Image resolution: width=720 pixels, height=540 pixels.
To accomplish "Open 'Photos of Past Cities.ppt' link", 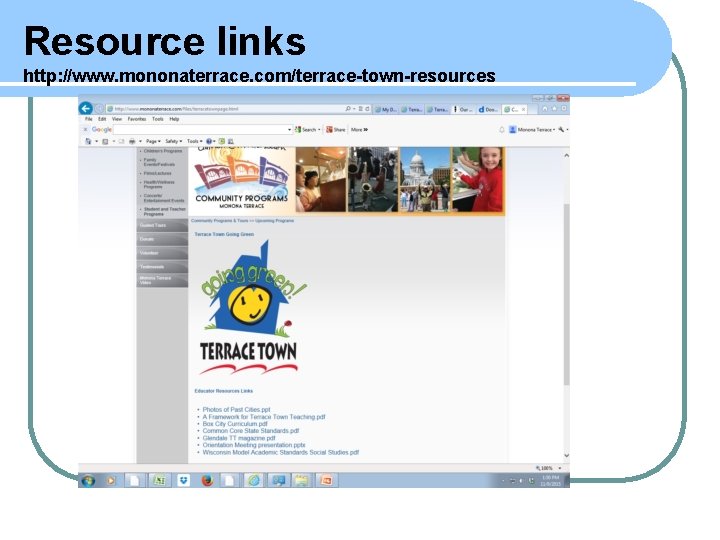I will pos(236,409).
